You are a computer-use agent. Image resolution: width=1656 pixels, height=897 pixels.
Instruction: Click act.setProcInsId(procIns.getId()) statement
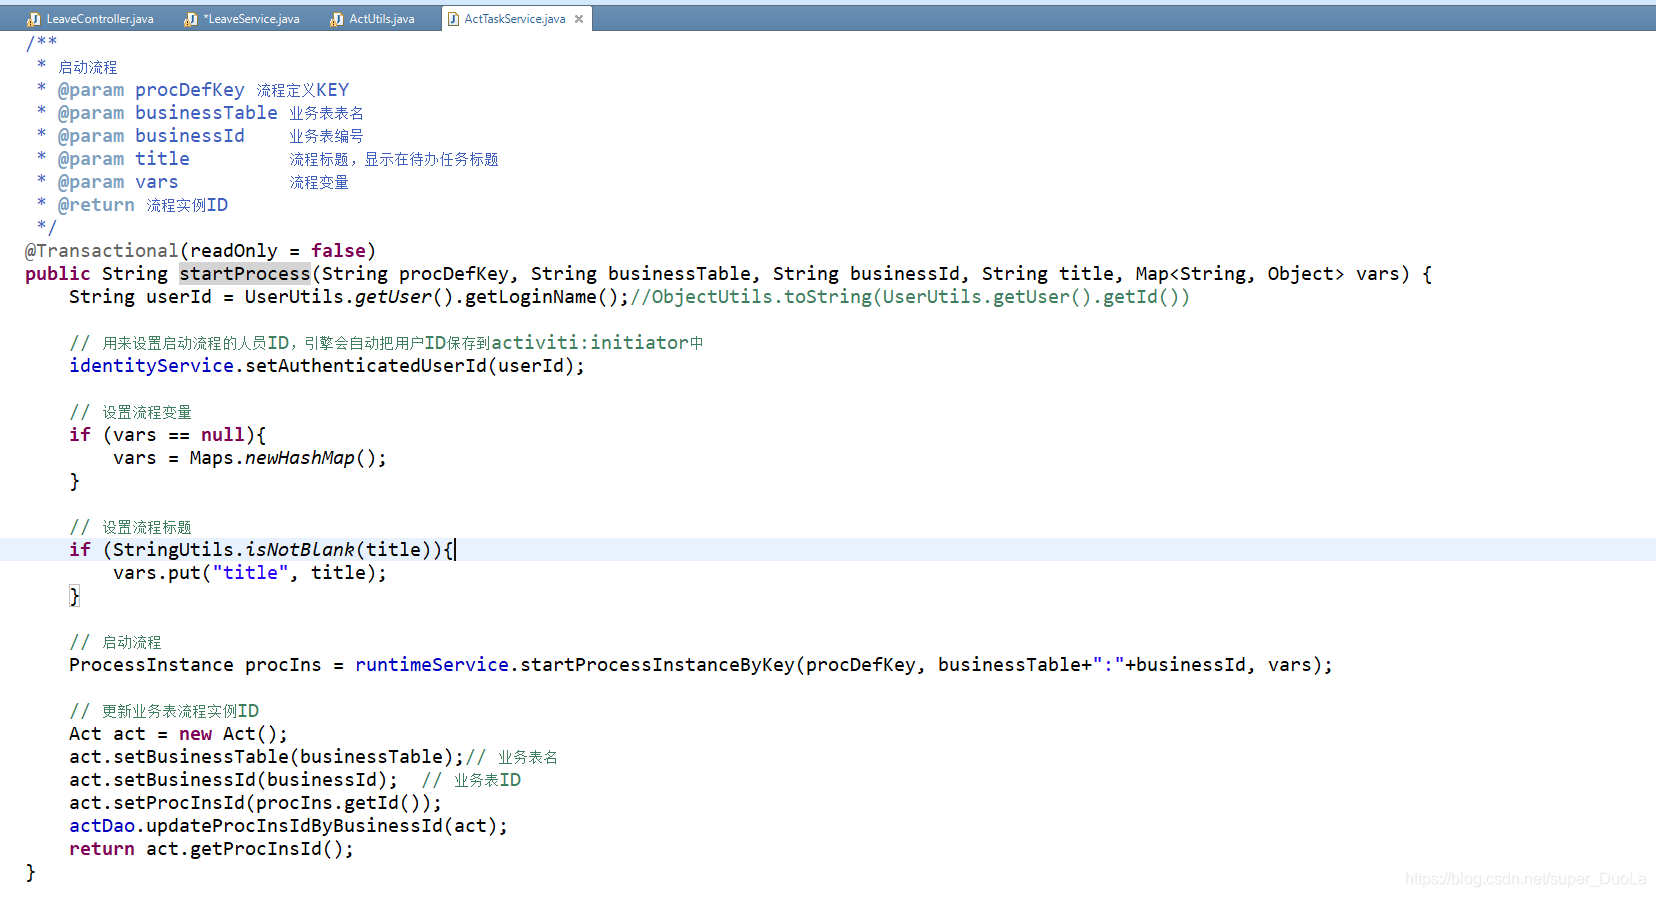pos(255,803)
